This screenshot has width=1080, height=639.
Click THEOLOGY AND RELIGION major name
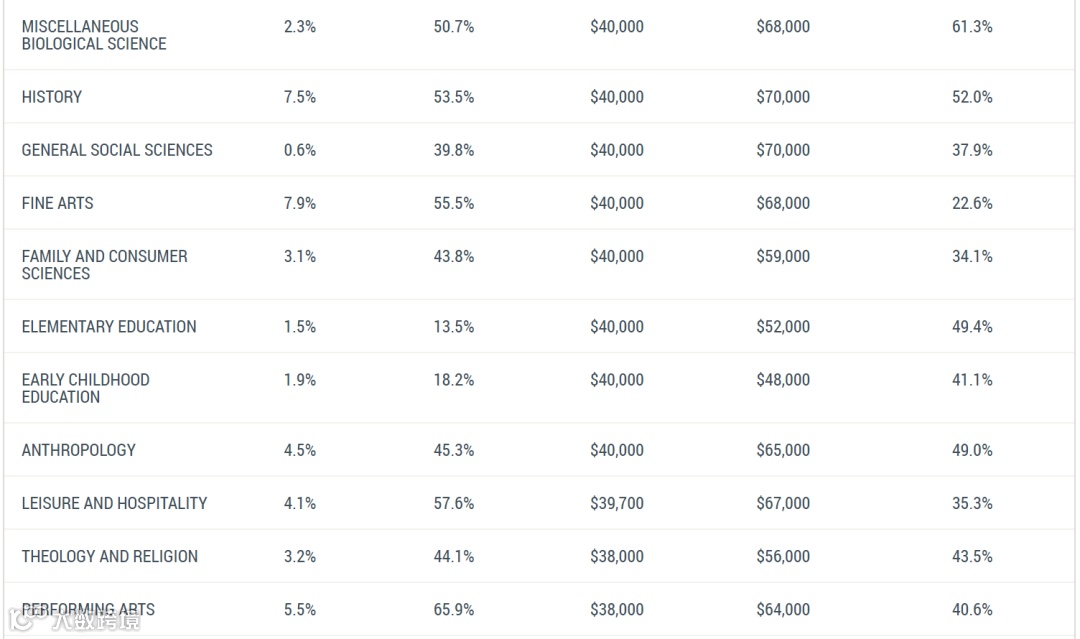tap(110, 556)
